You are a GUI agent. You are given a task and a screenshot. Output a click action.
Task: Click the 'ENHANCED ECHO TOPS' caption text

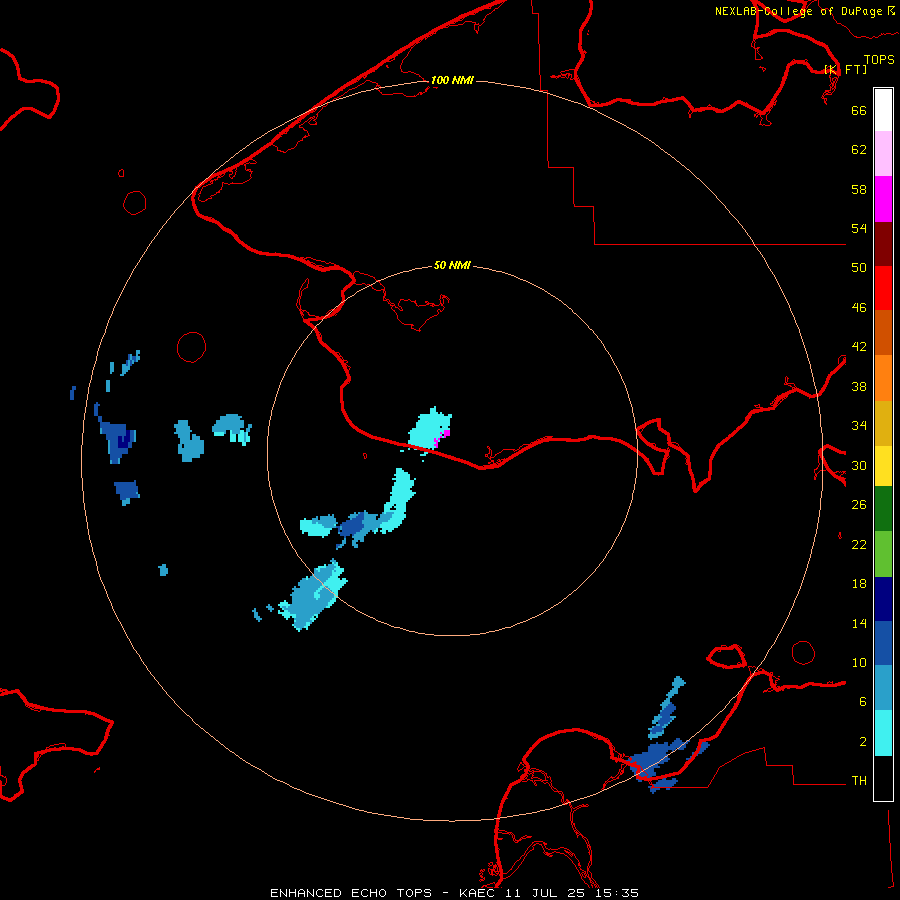coord(351,893)
